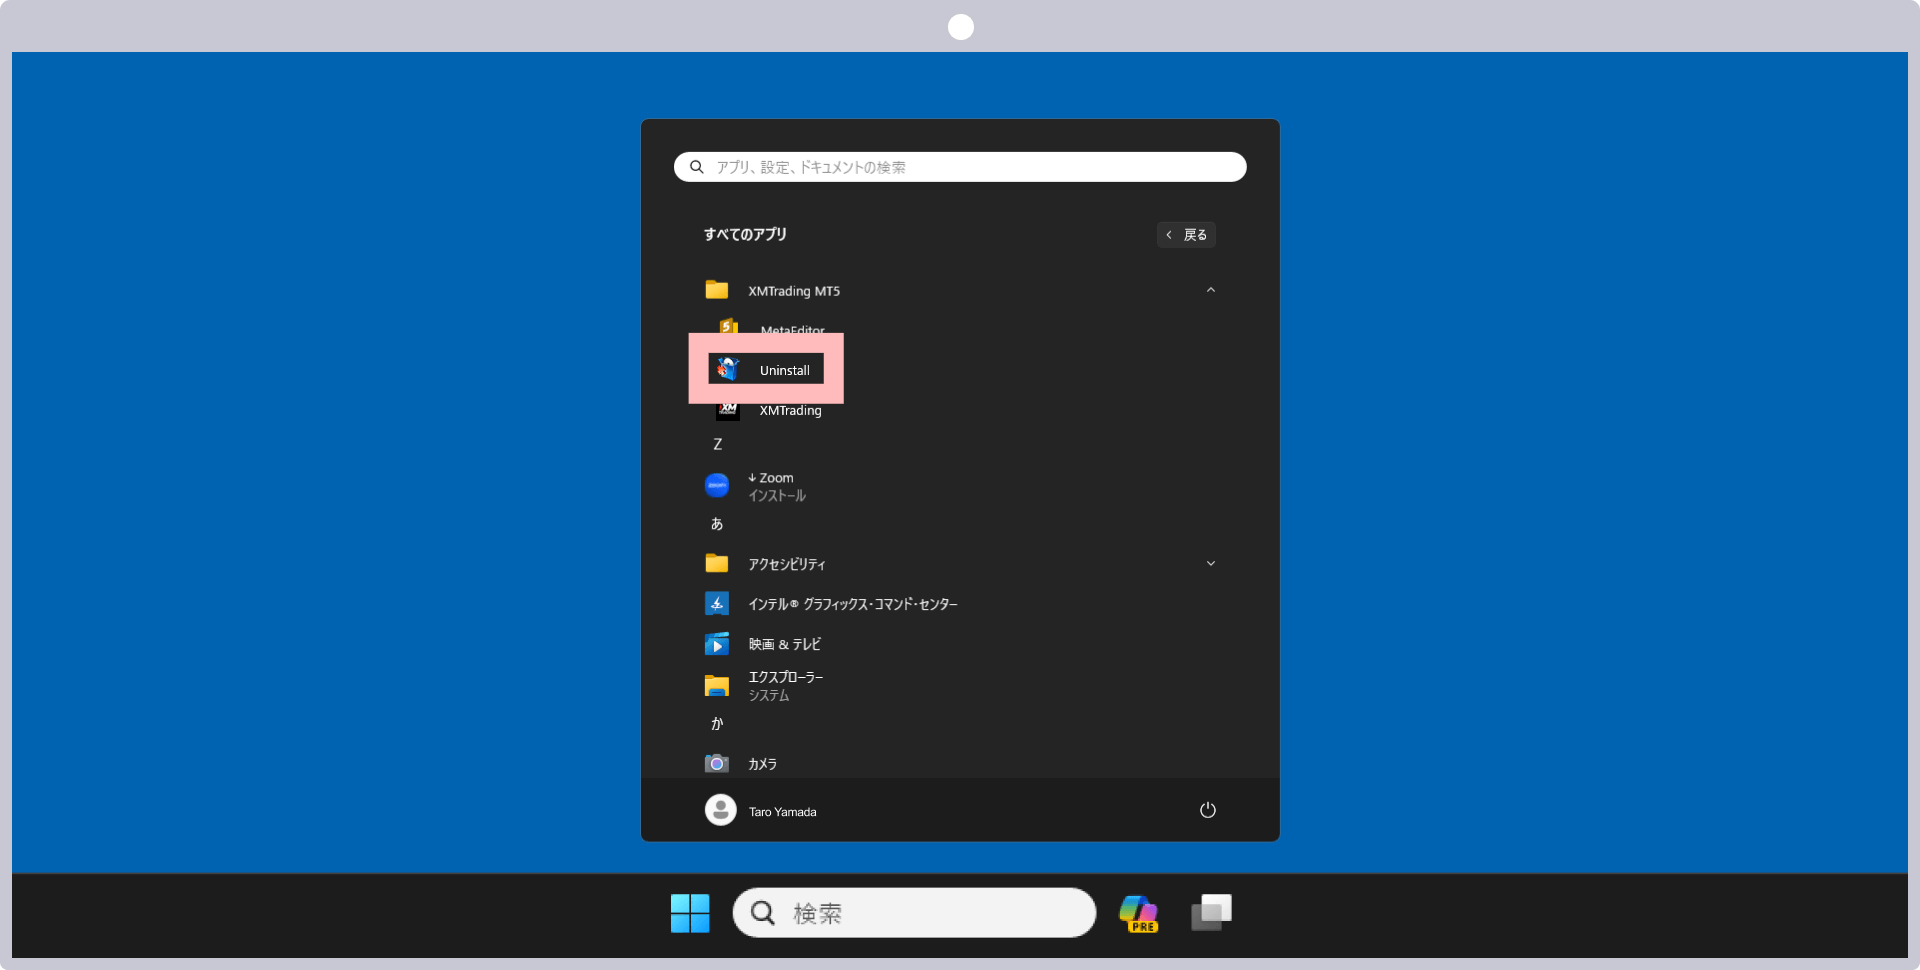Click the アクセシビリティ folder icon

coord(717,563)
